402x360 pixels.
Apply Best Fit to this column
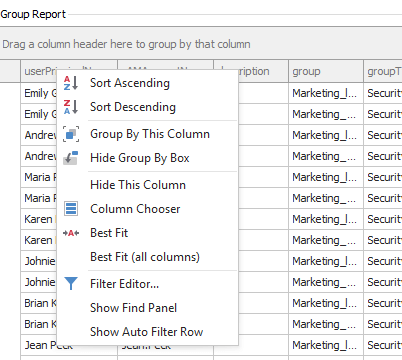tap(147, 233)
